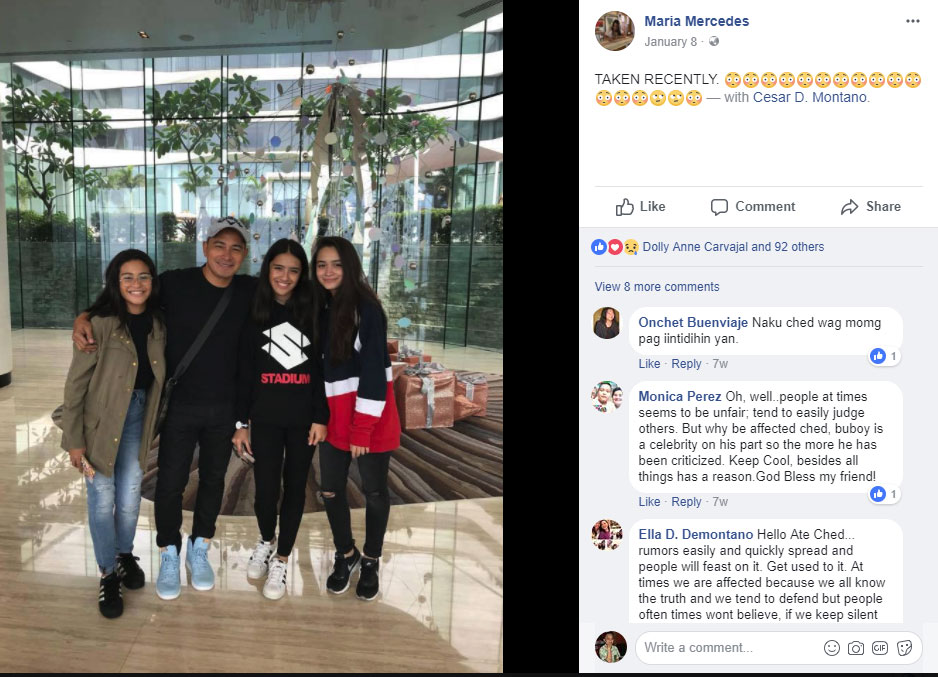Screen dimensions: 938x677
Task: Reply to Monica Perez's comment
Action: pyautogui.click(x=686, y=502)
